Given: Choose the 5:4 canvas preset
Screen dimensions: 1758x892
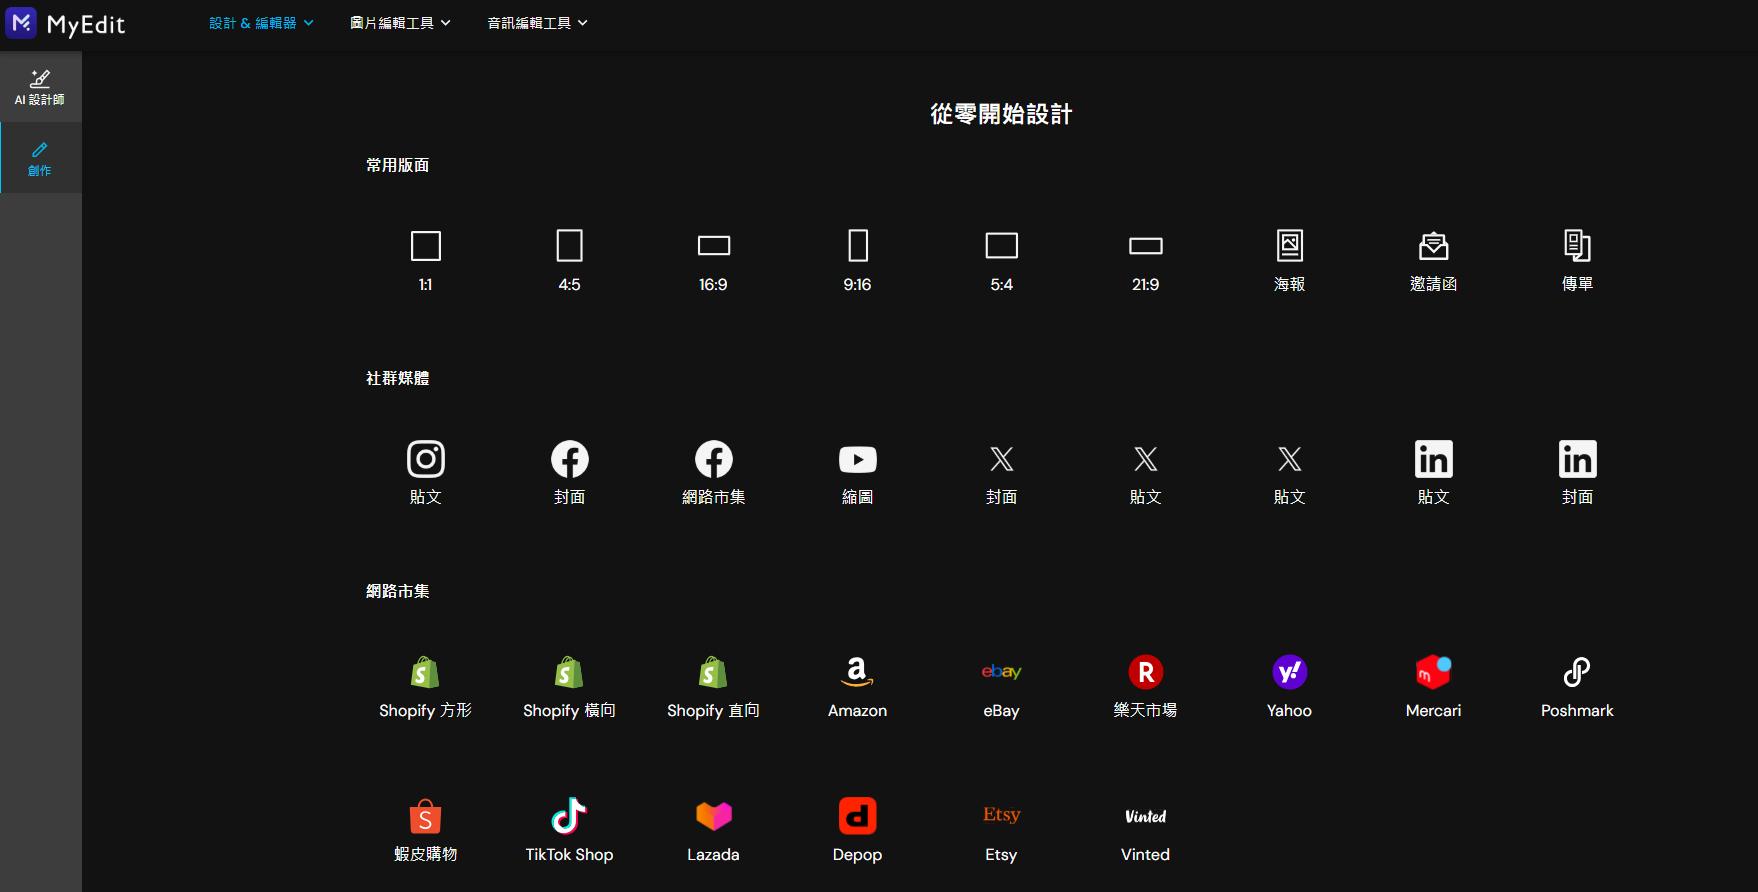Looking at the screenshot, I should tap(1002, 261).
